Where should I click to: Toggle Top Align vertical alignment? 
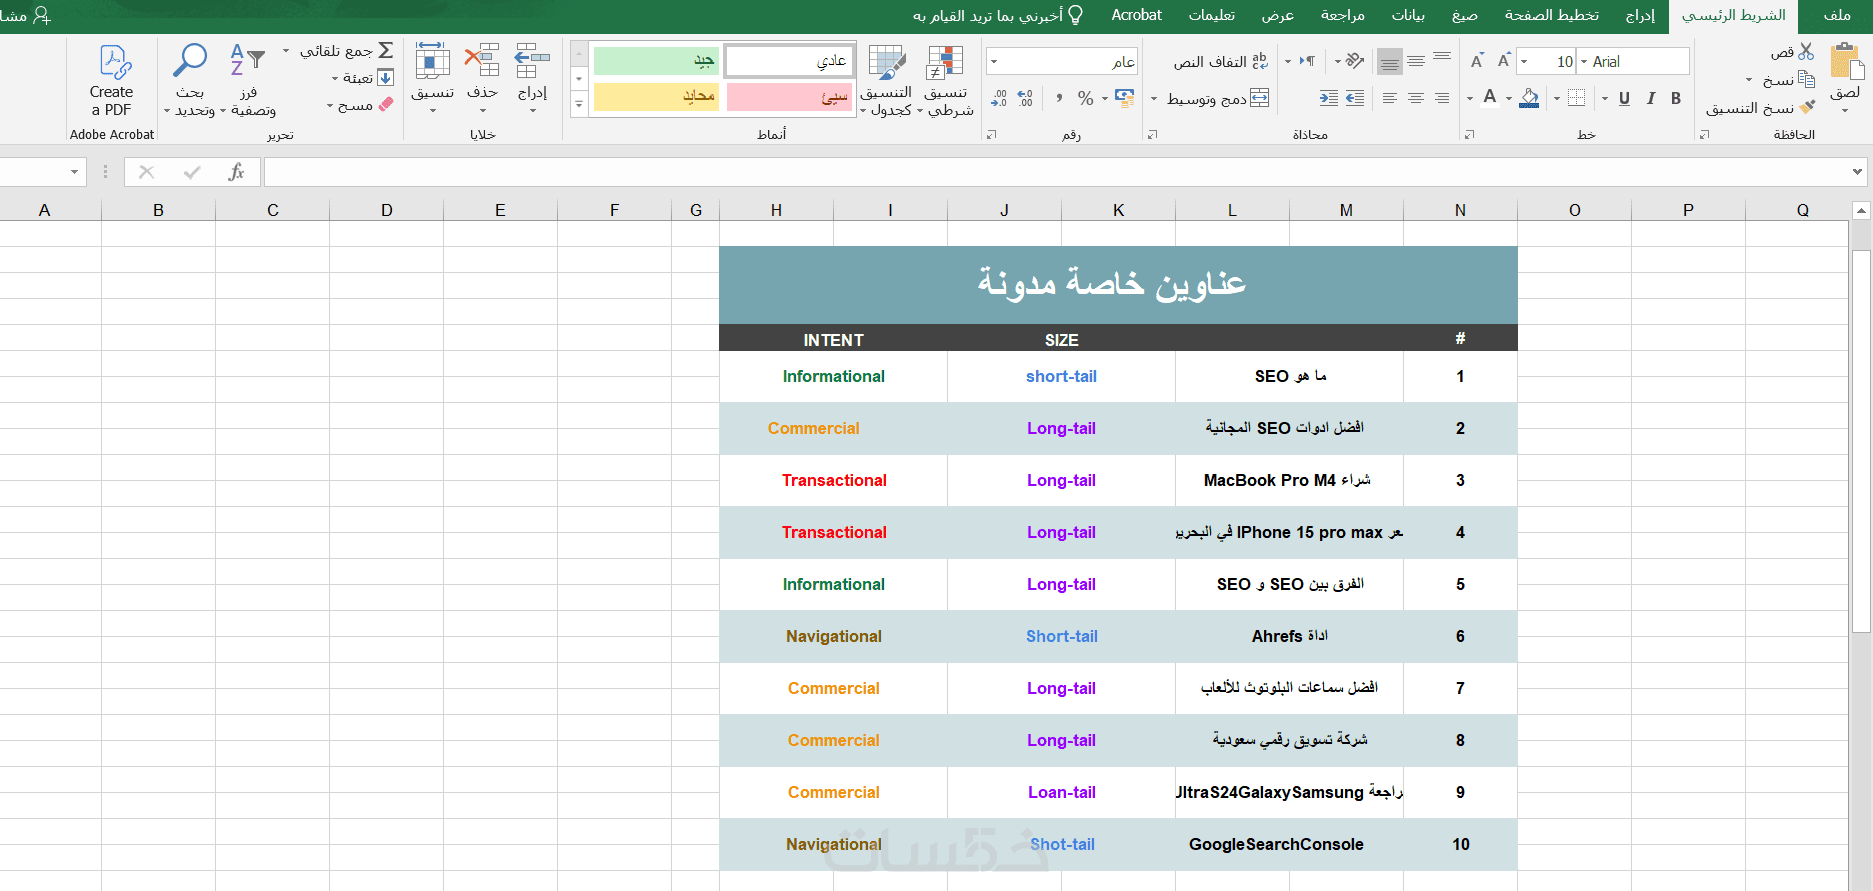pyautogui.click(x=1442, y=57)
